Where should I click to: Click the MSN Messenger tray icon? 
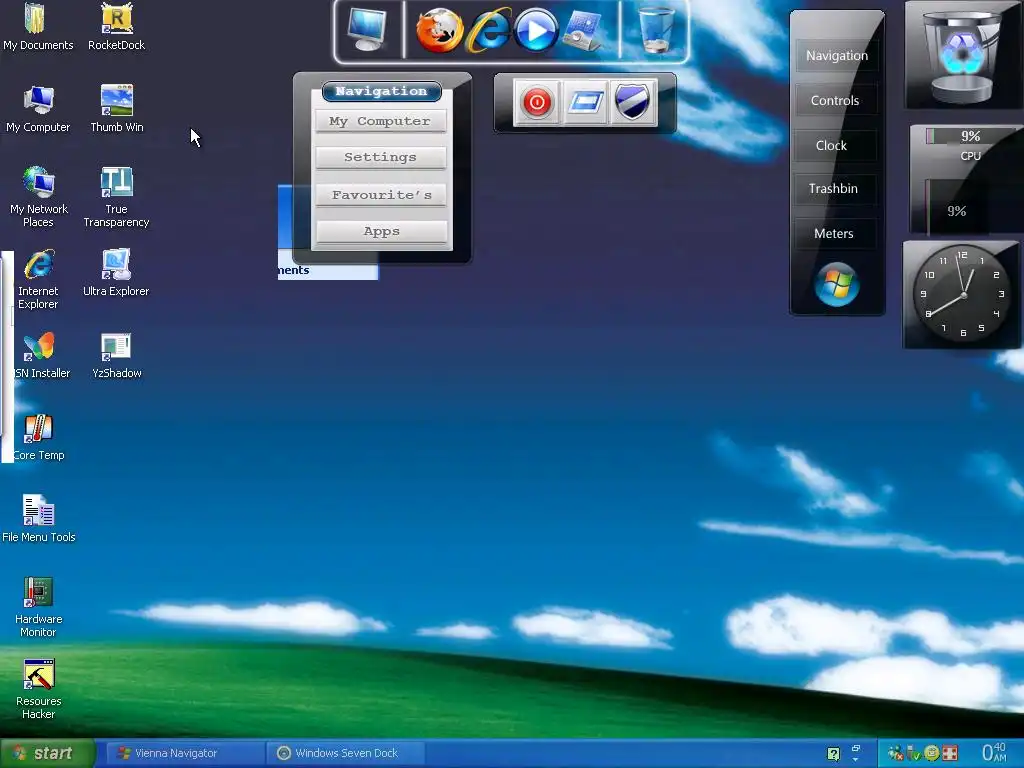click(x=895, y=754)
